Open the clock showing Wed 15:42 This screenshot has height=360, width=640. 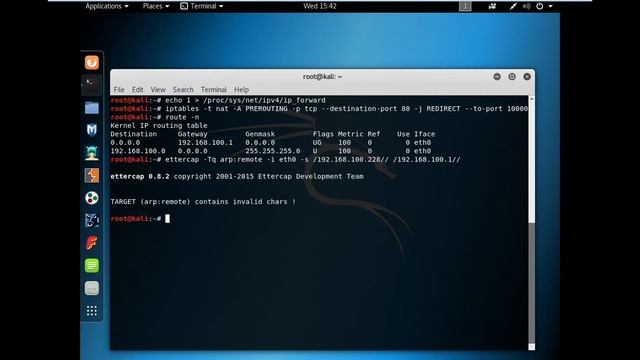[320, 6]
